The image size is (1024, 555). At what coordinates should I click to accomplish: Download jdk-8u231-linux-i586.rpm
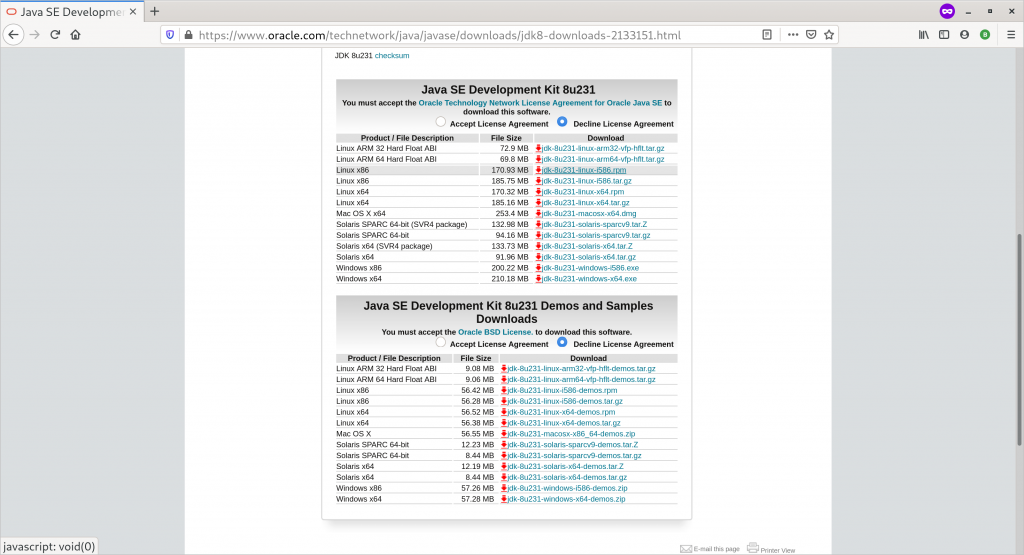[x=584, y=170]
